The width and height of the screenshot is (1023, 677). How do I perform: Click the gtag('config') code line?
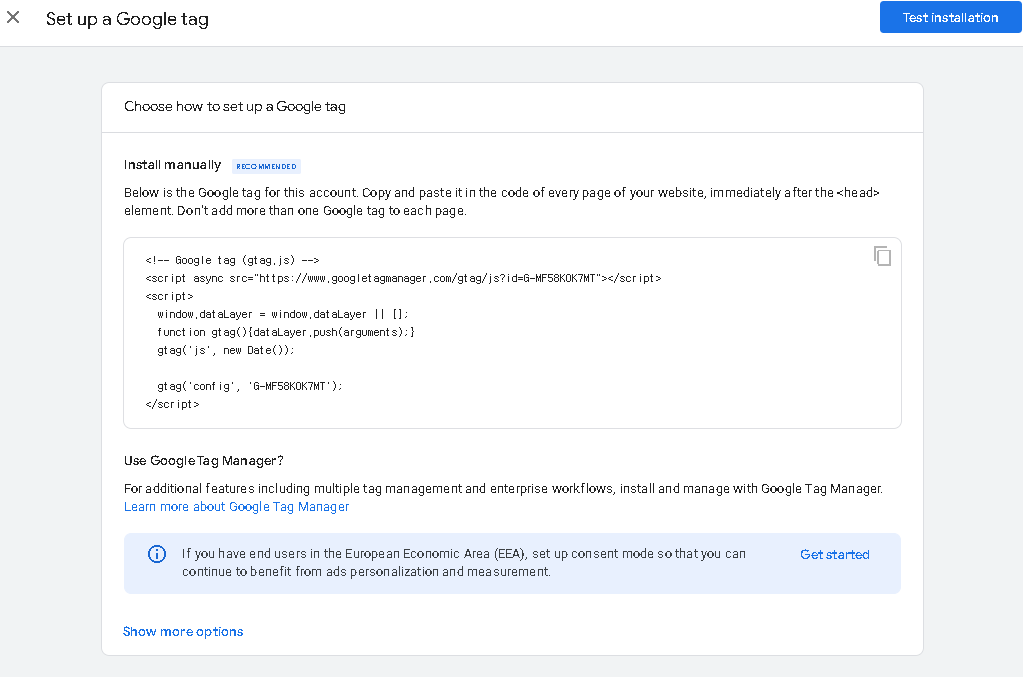point(249,386)
